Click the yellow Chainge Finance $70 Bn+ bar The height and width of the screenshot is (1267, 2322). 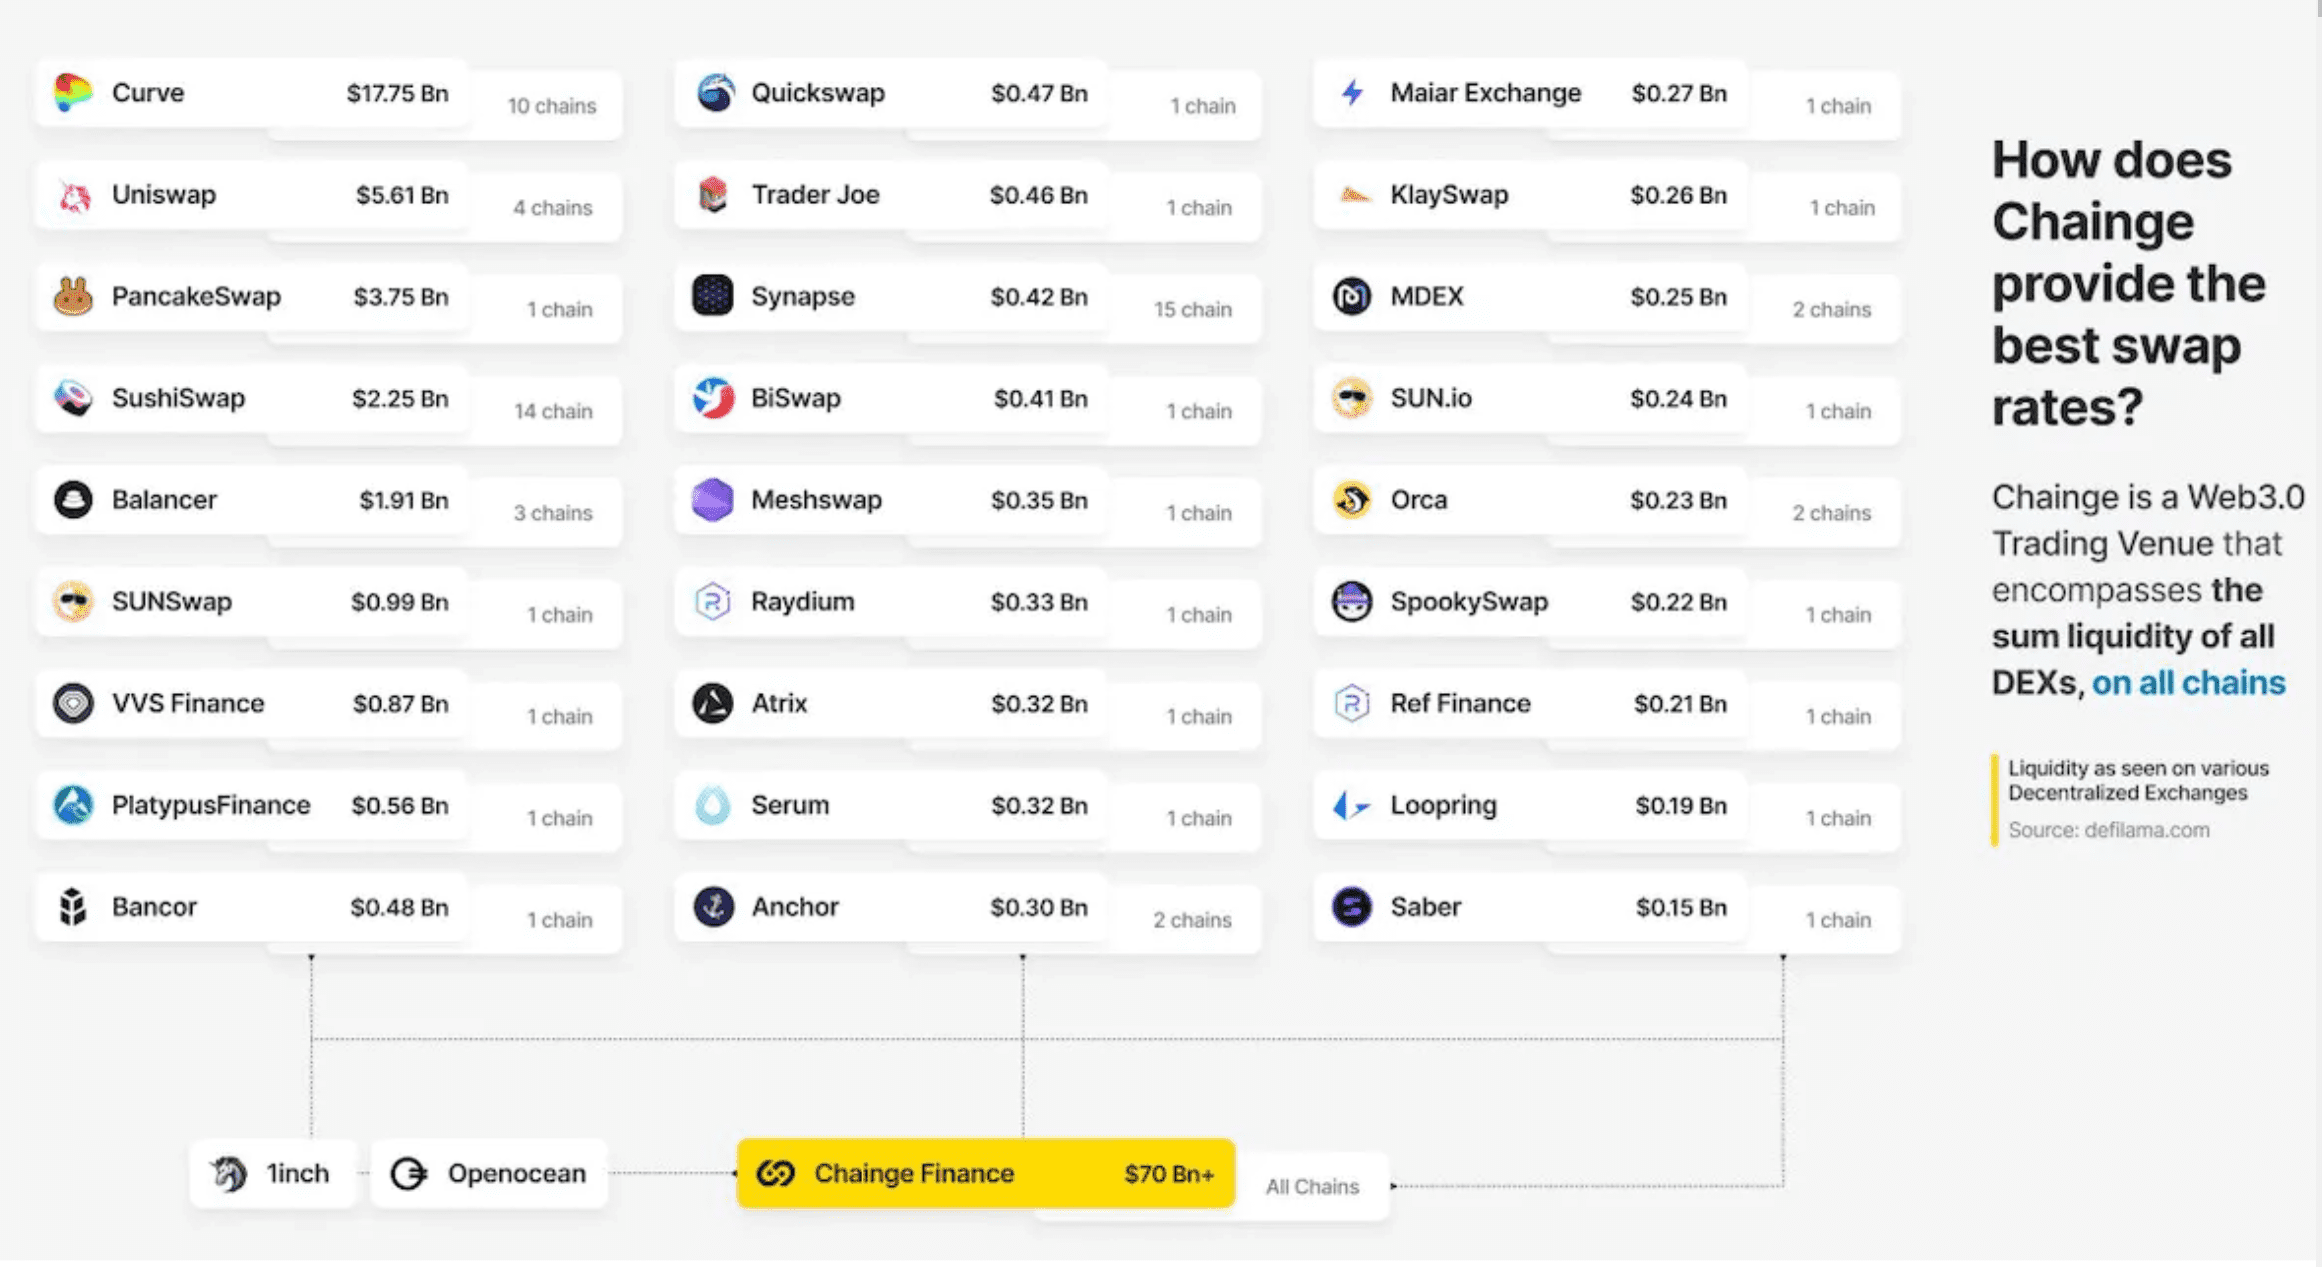pyautogui.click(x=985, y=1173)
